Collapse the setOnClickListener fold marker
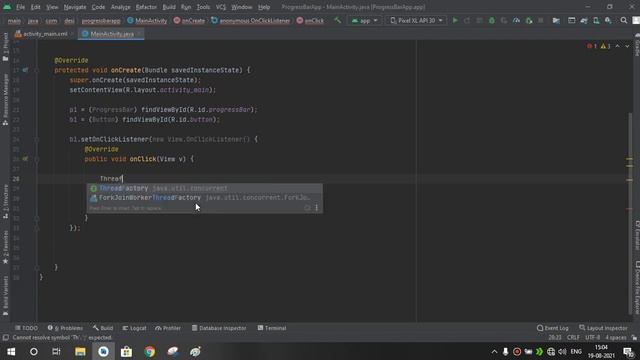Viewport: 640px width, 360px height. [36, 139]
